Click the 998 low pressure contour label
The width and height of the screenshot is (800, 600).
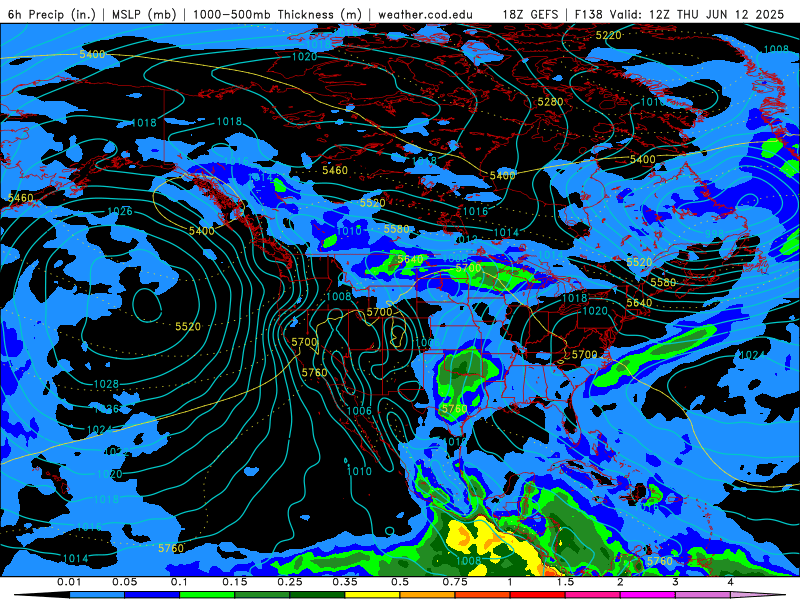click(x=714, y=234)
